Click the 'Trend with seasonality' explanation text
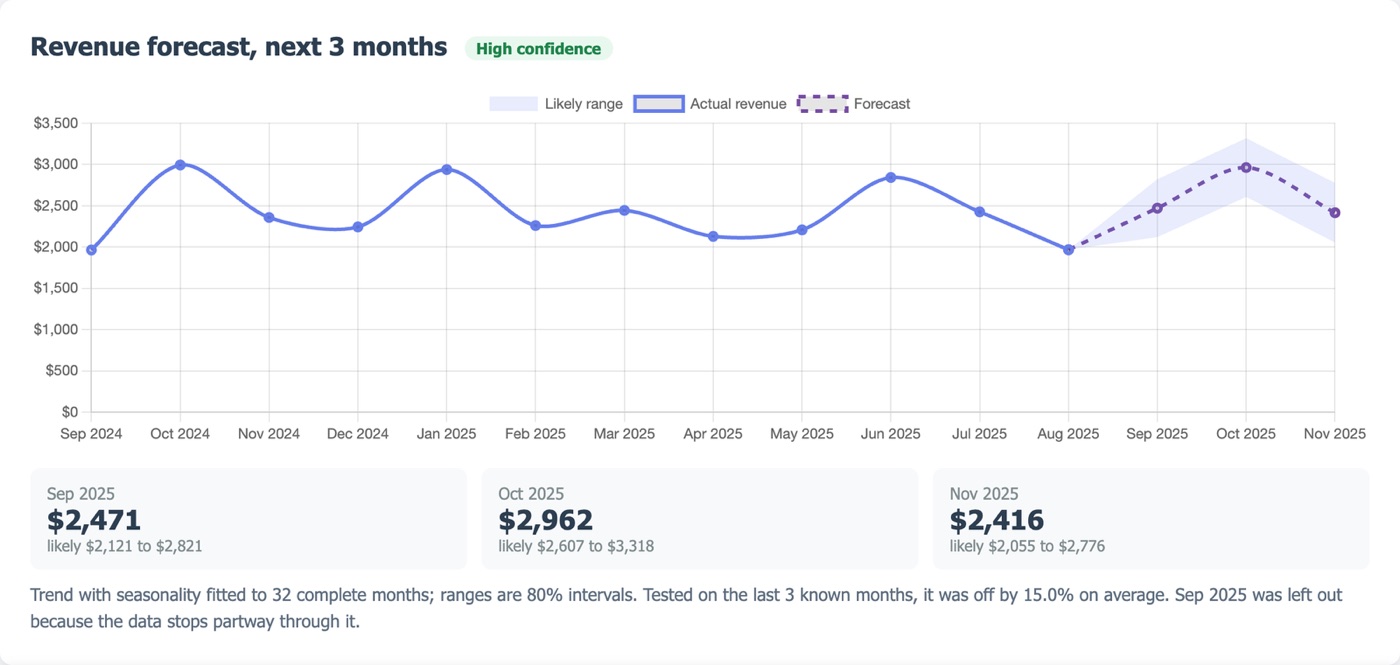 click(x=686, y=608)
